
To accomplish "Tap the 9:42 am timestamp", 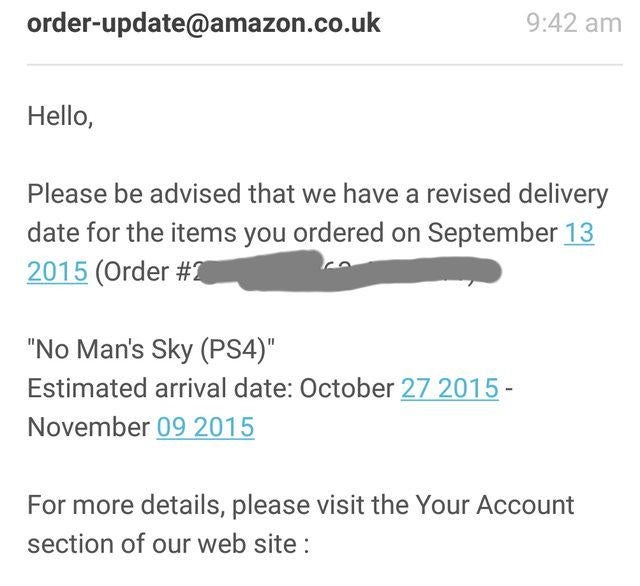I will [574, 23].
